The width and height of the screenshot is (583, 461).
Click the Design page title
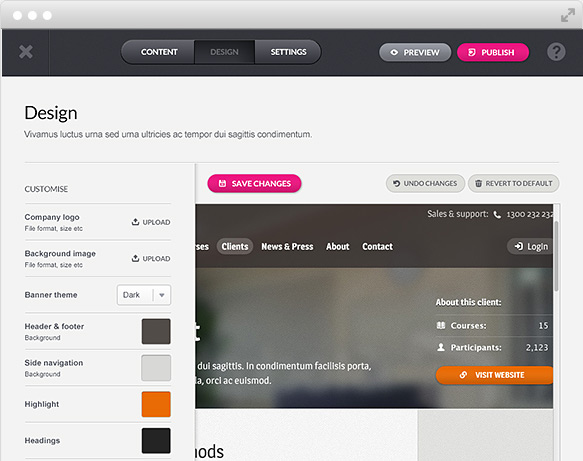[51, 113]
